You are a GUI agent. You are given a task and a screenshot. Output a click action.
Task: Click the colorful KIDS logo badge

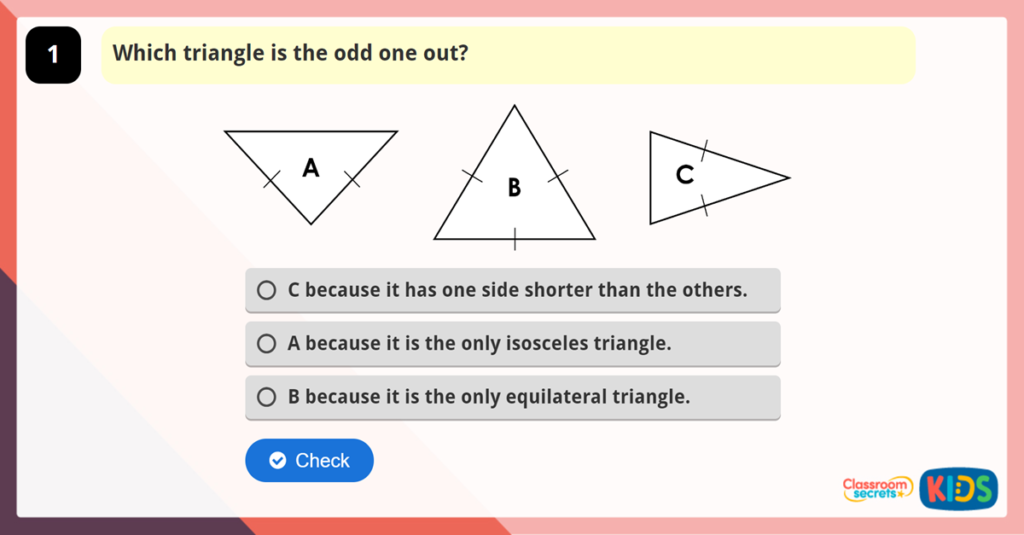click(958, 488)
